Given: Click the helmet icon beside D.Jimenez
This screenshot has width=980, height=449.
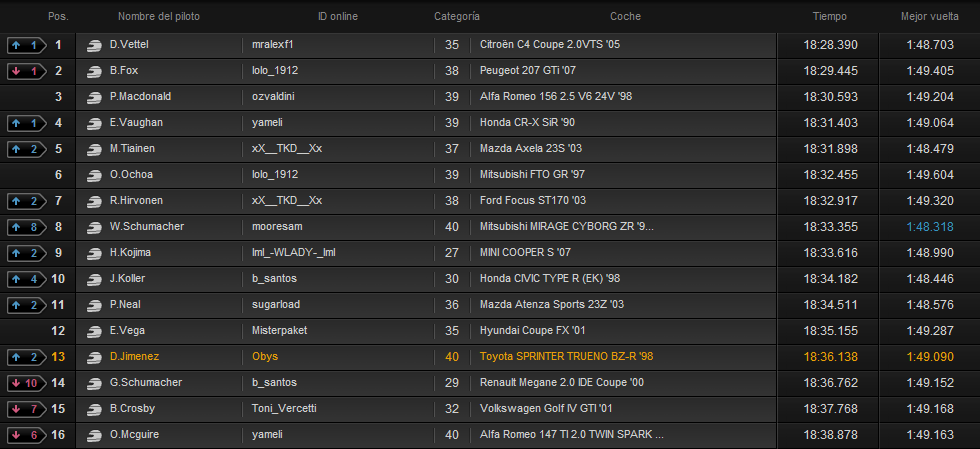Looking at the screenshot, I should tap(94, 357).
